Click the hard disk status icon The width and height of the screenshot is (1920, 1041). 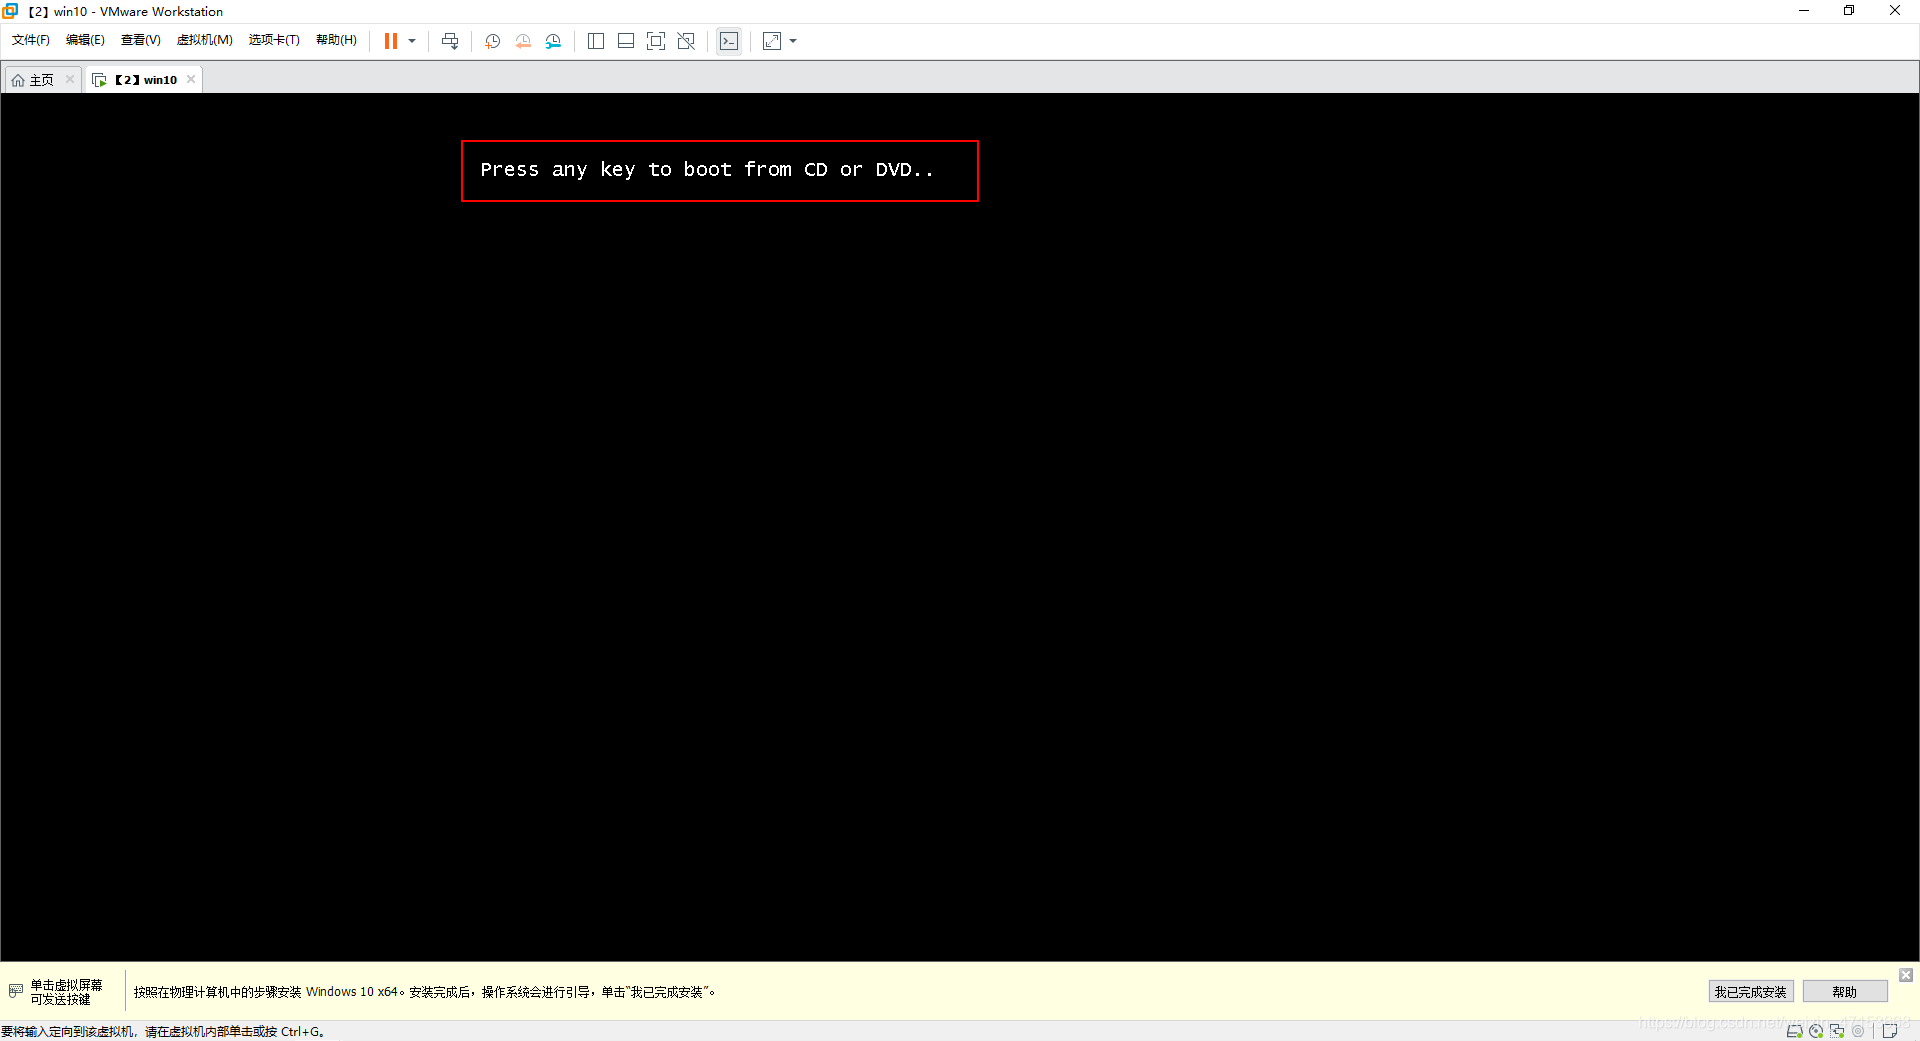pos(1795,1031)
